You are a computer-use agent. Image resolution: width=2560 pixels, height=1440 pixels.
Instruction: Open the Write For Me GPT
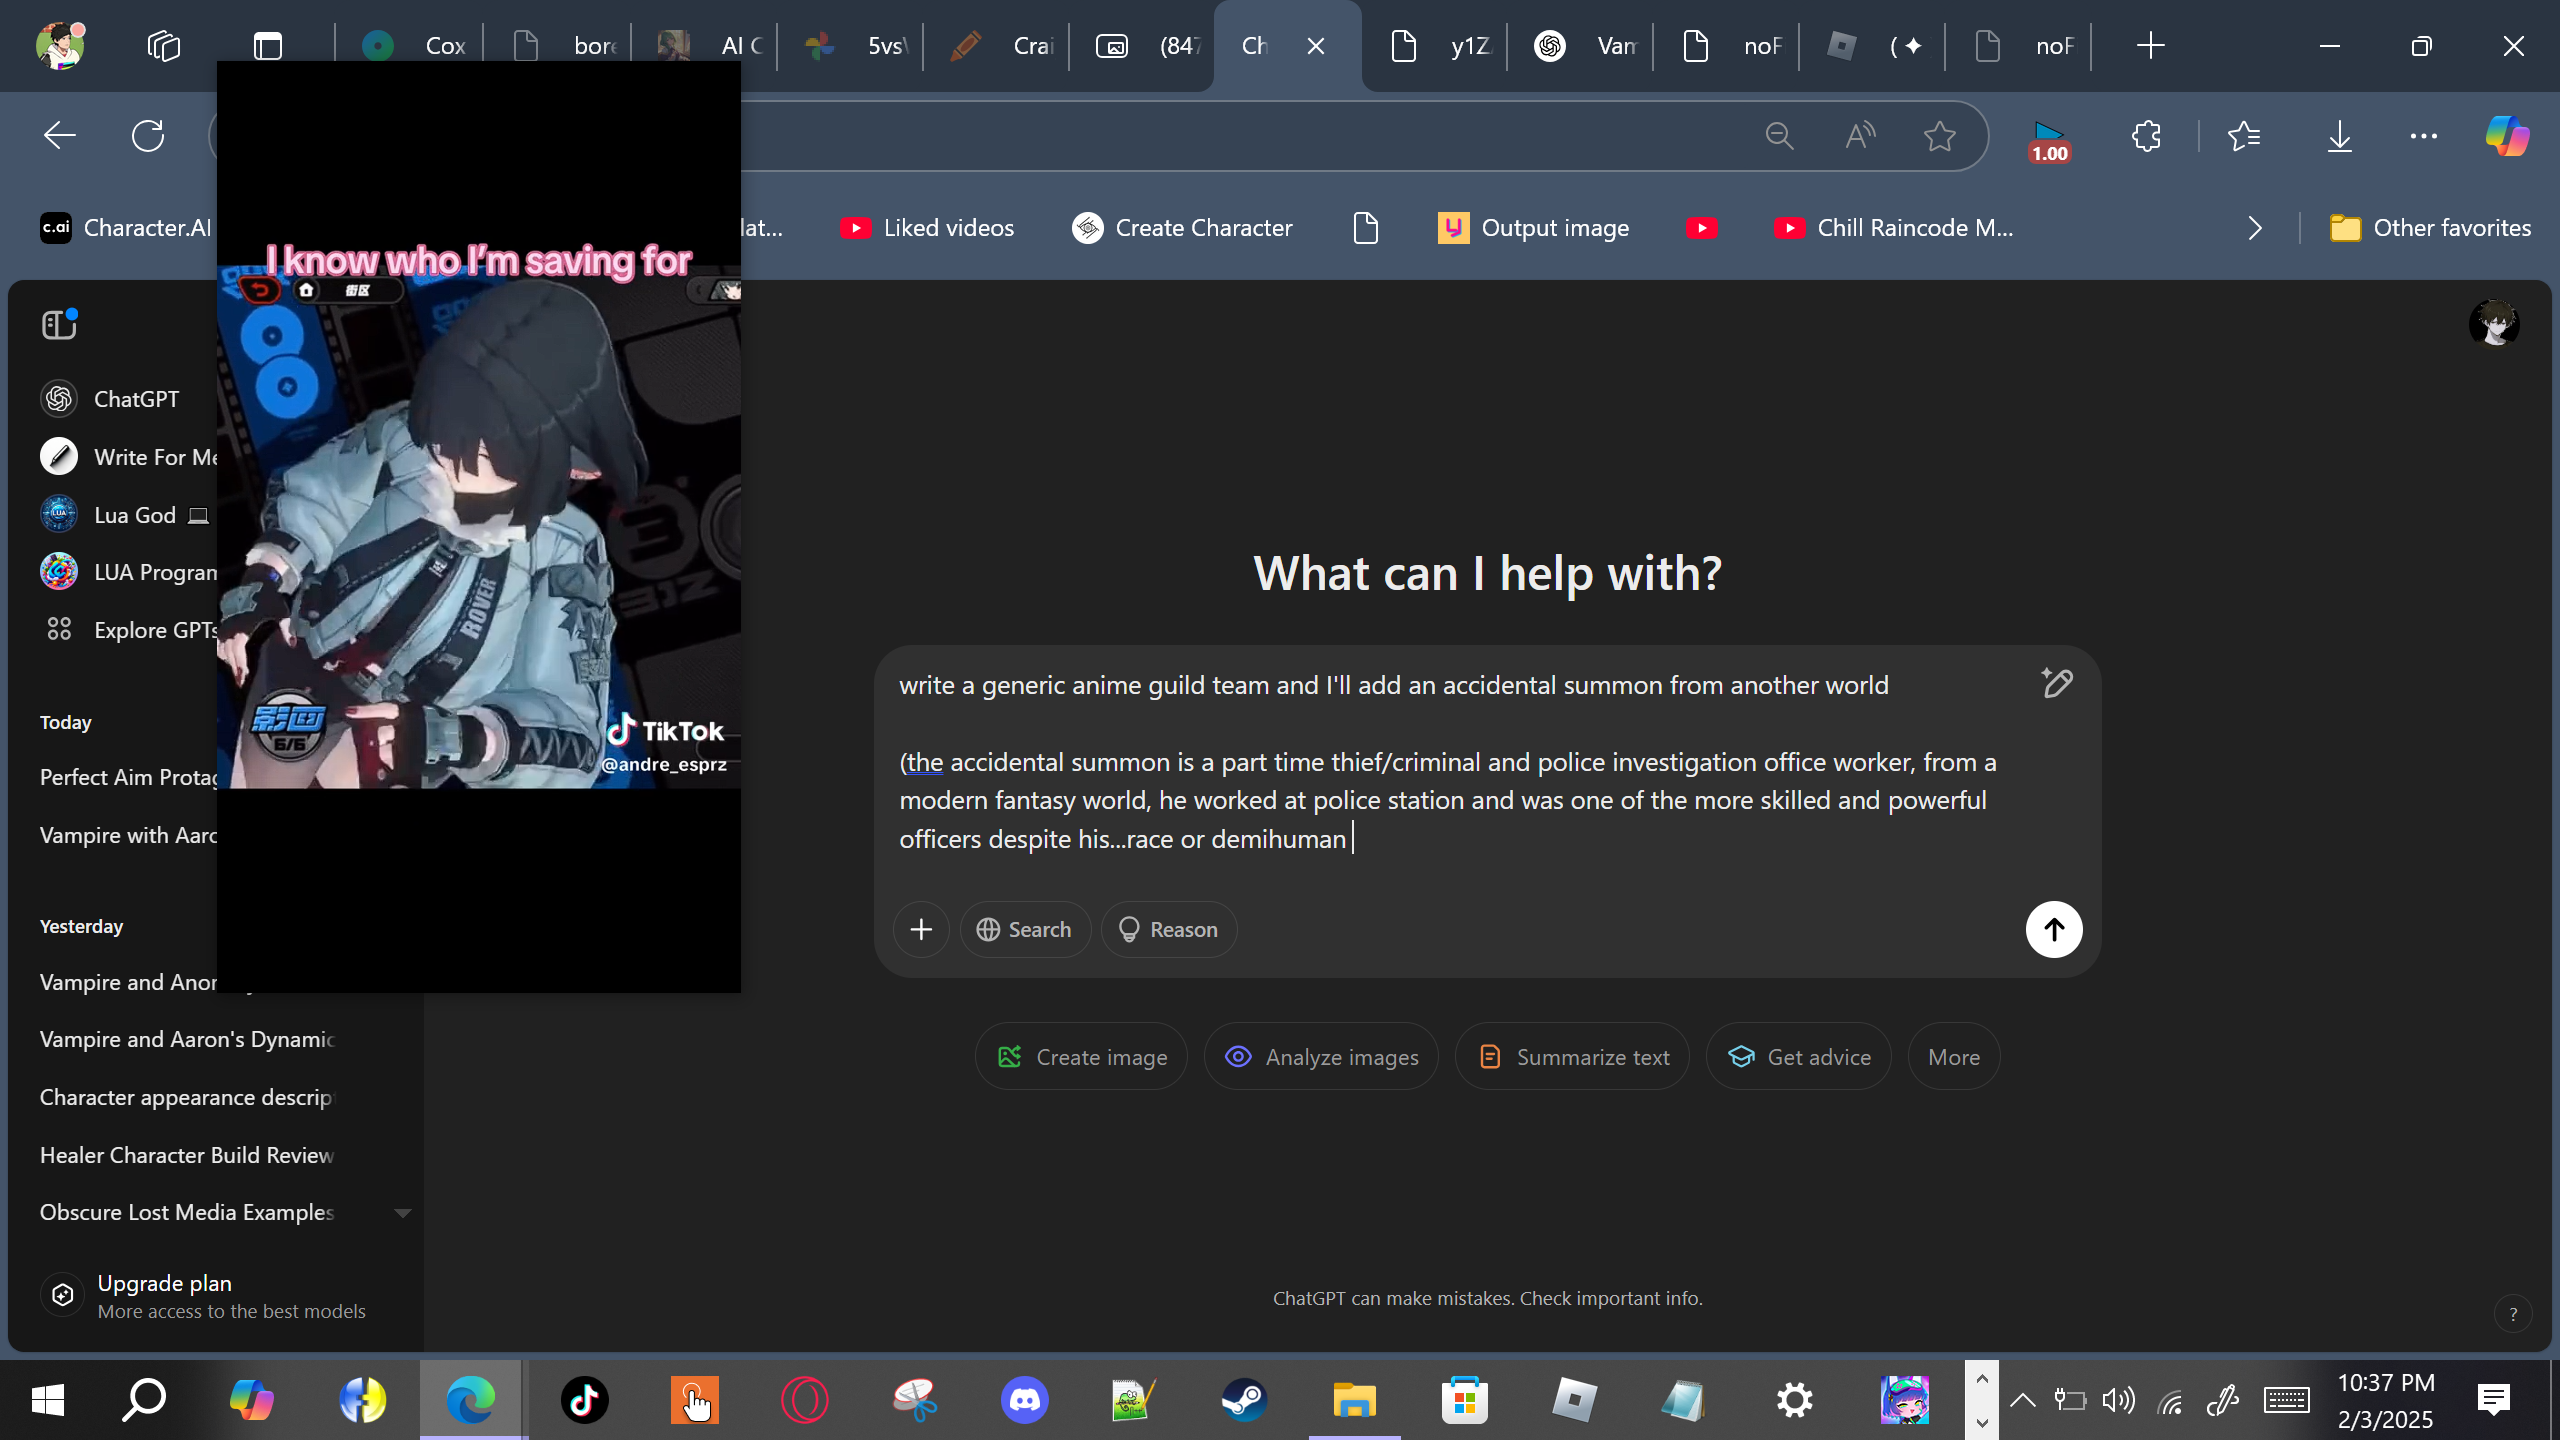(128, 457)
